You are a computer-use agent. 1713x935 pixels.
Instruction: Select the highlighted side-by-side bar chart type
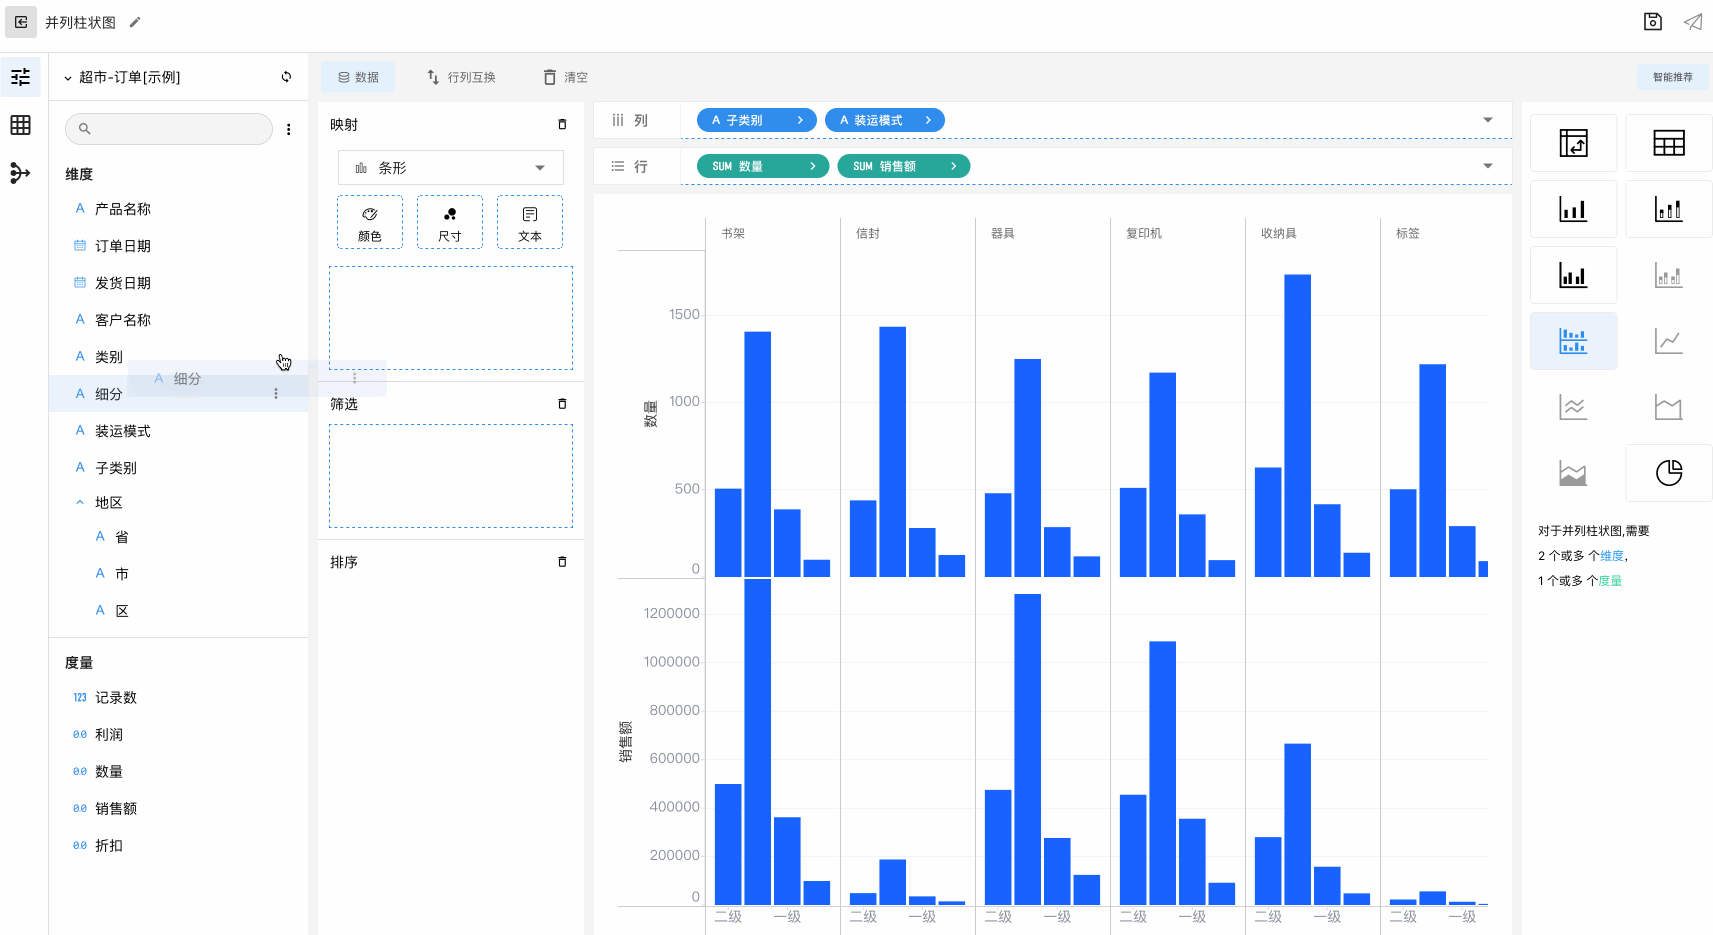[x=1573, y=341]
